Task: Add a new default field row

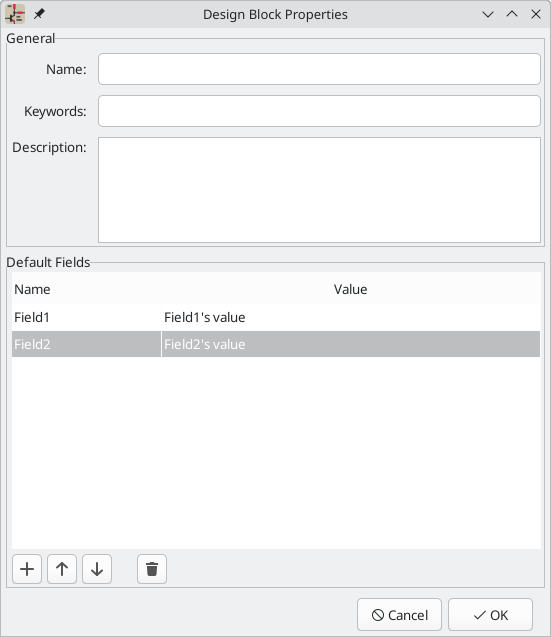Action: 27,569
